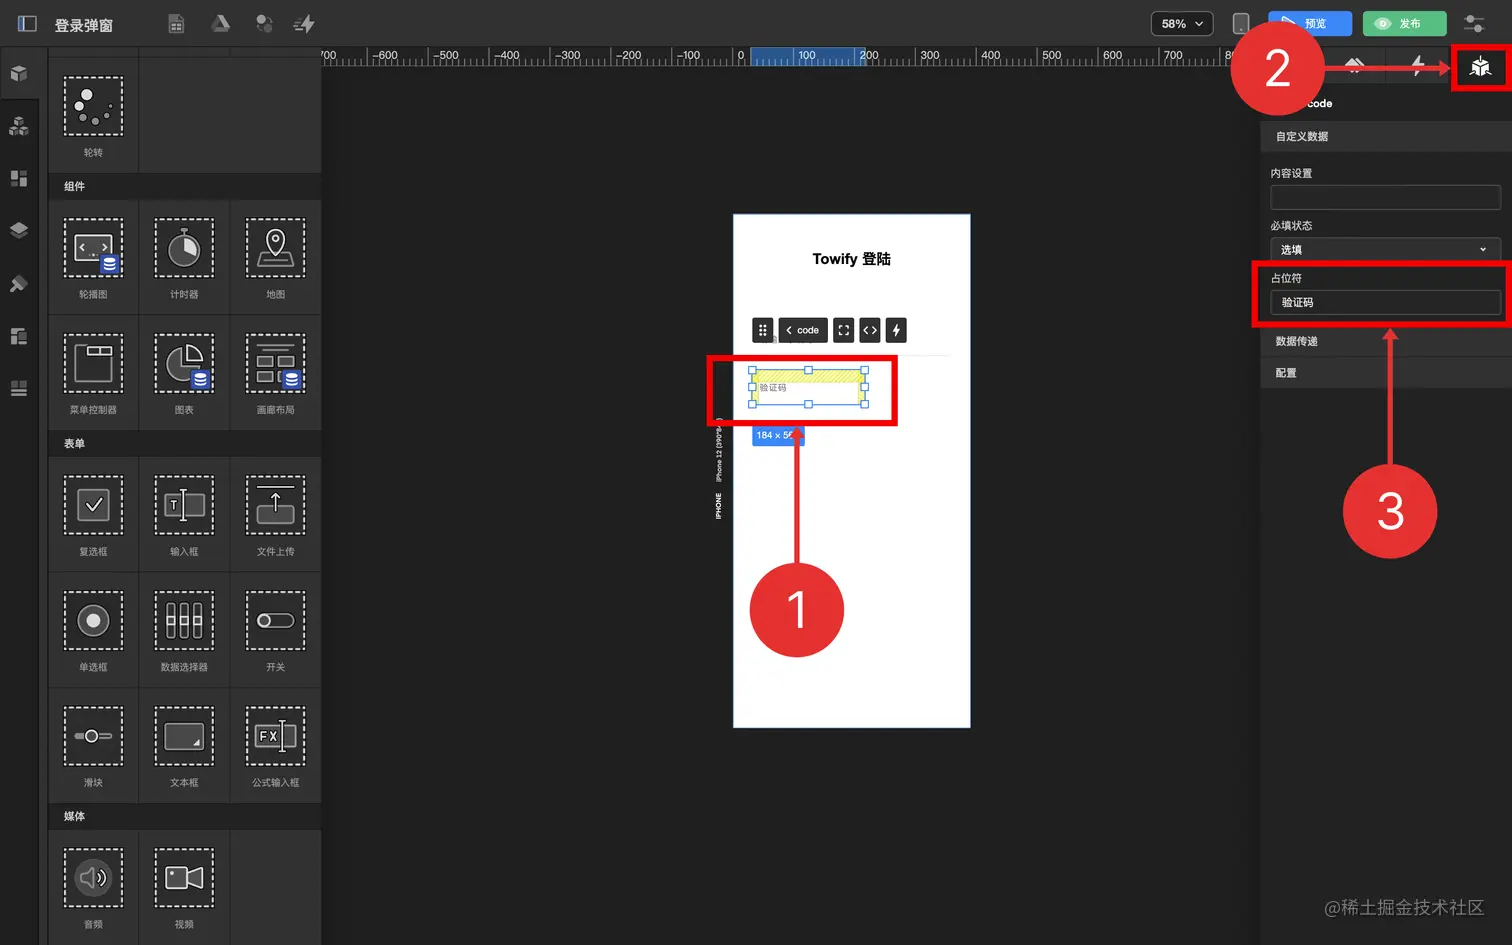The height and width of the screenshot is (945, 1512).
Task: Open the sliders settings icon at top right
Action: tap(1474, 24)
